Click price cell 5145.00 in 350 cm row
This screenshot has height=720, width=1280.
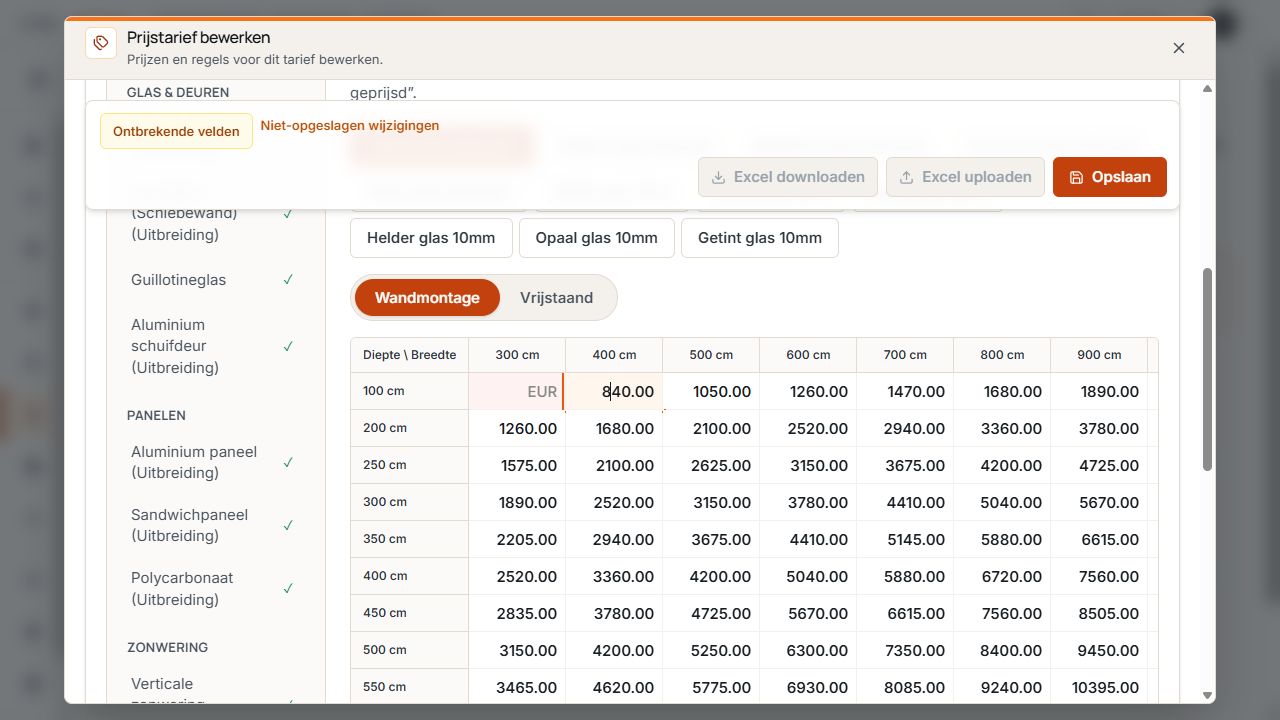click(x=905, y=540)
